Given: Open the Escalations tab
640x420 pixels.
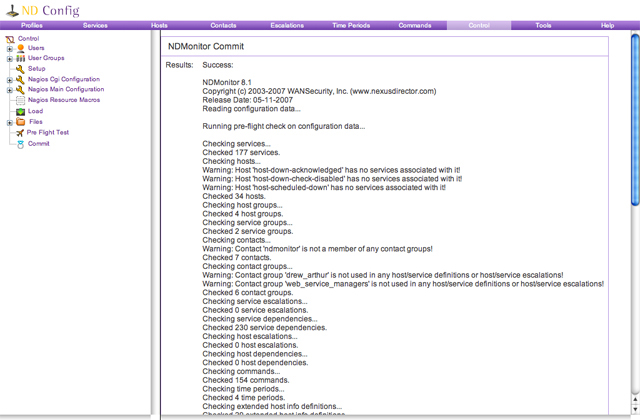Looking at the screenshot, I should pos(287,25).
